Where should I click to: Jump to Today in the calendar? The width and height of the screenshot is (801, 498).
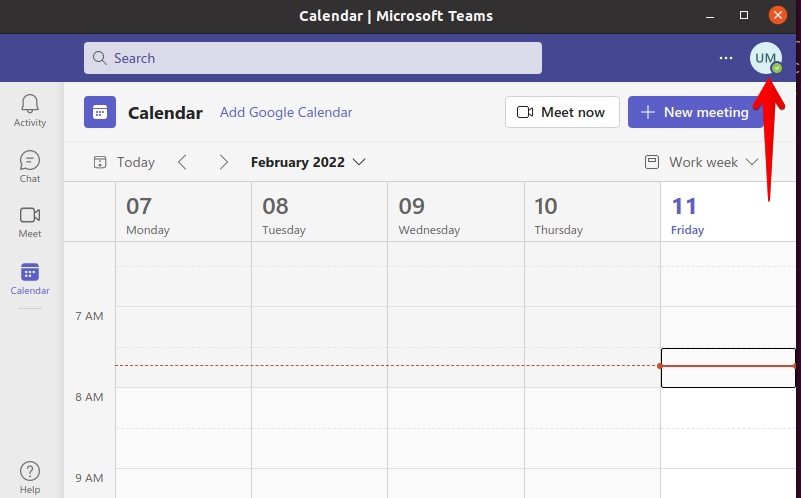(124, 162)
